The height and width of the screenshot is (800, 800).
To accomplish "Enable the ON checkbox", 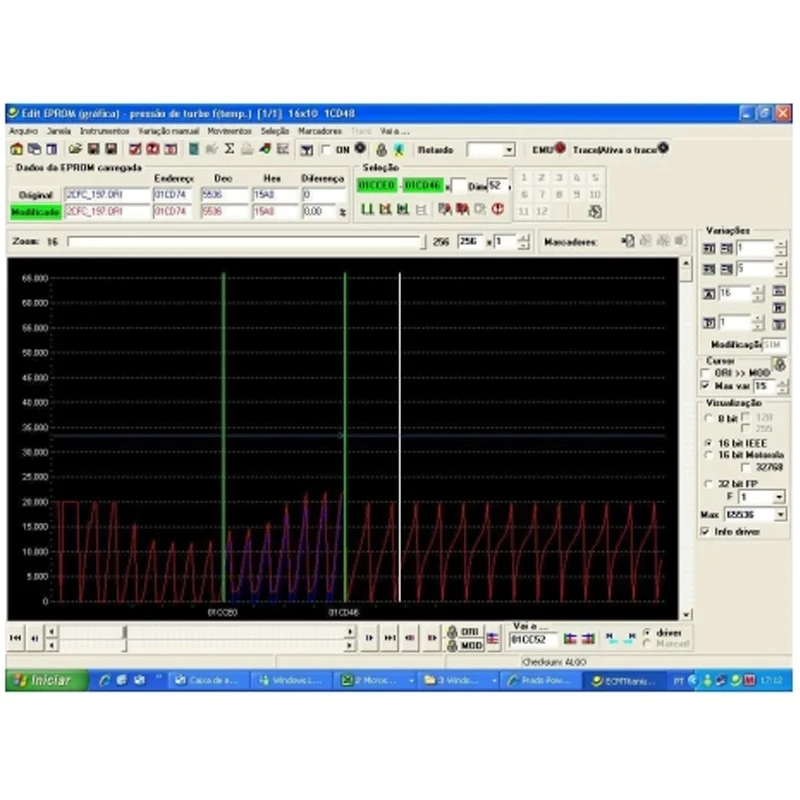I will click(326, 149).
